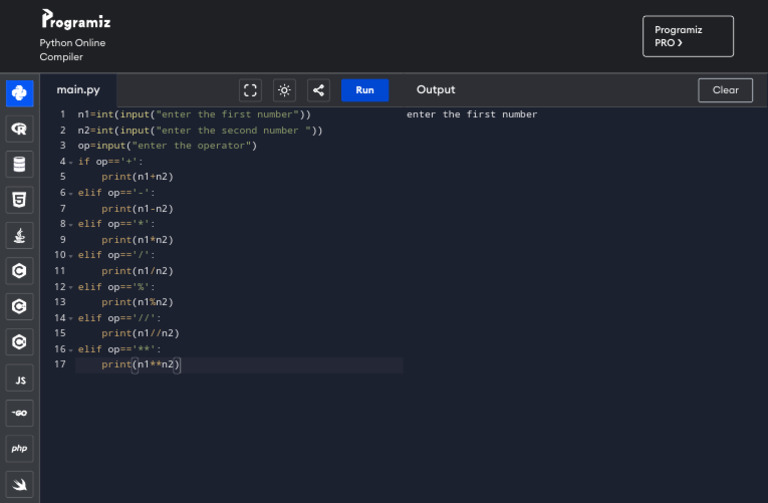Toggle light/dark theme with sun icon

pyautogui.click(x=285, y=90)
